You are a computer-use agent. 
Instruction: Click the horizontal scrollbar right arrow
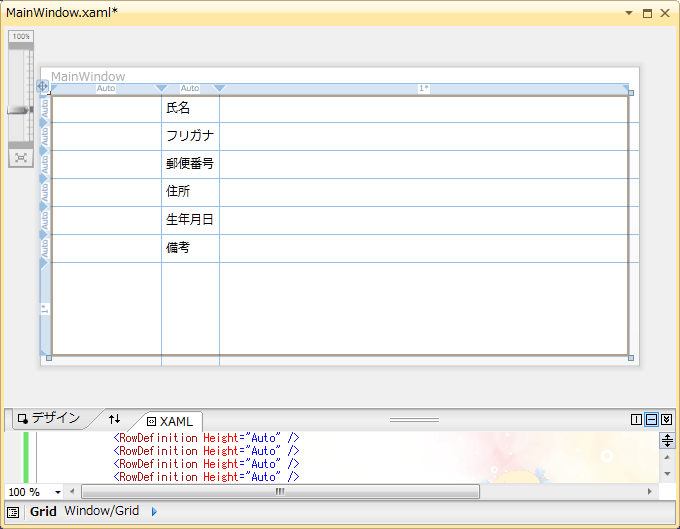(x=649, y=492)
